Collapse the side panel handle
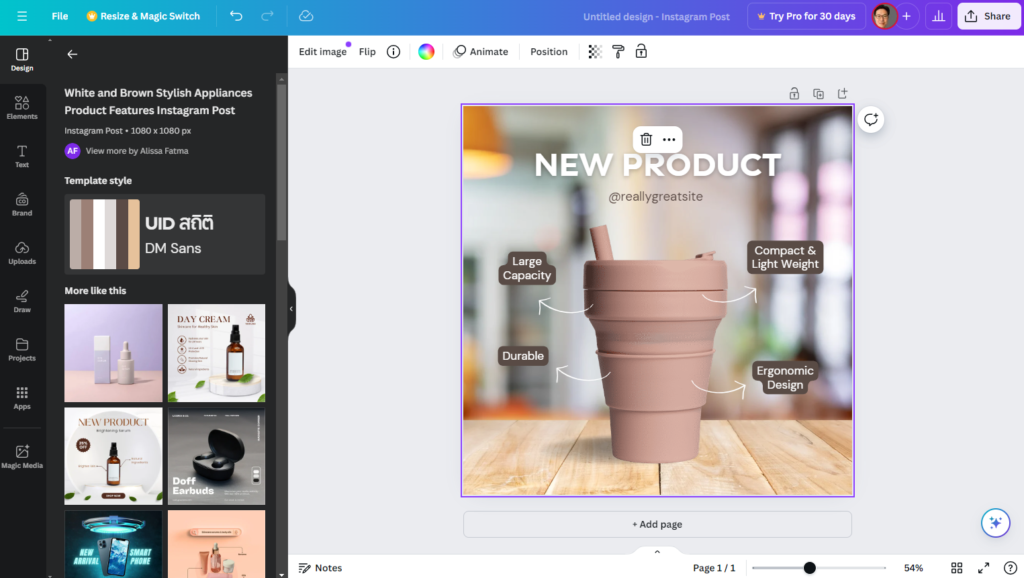The height and width of the screenshot is (578, 1024). click(x=291, y=309)
